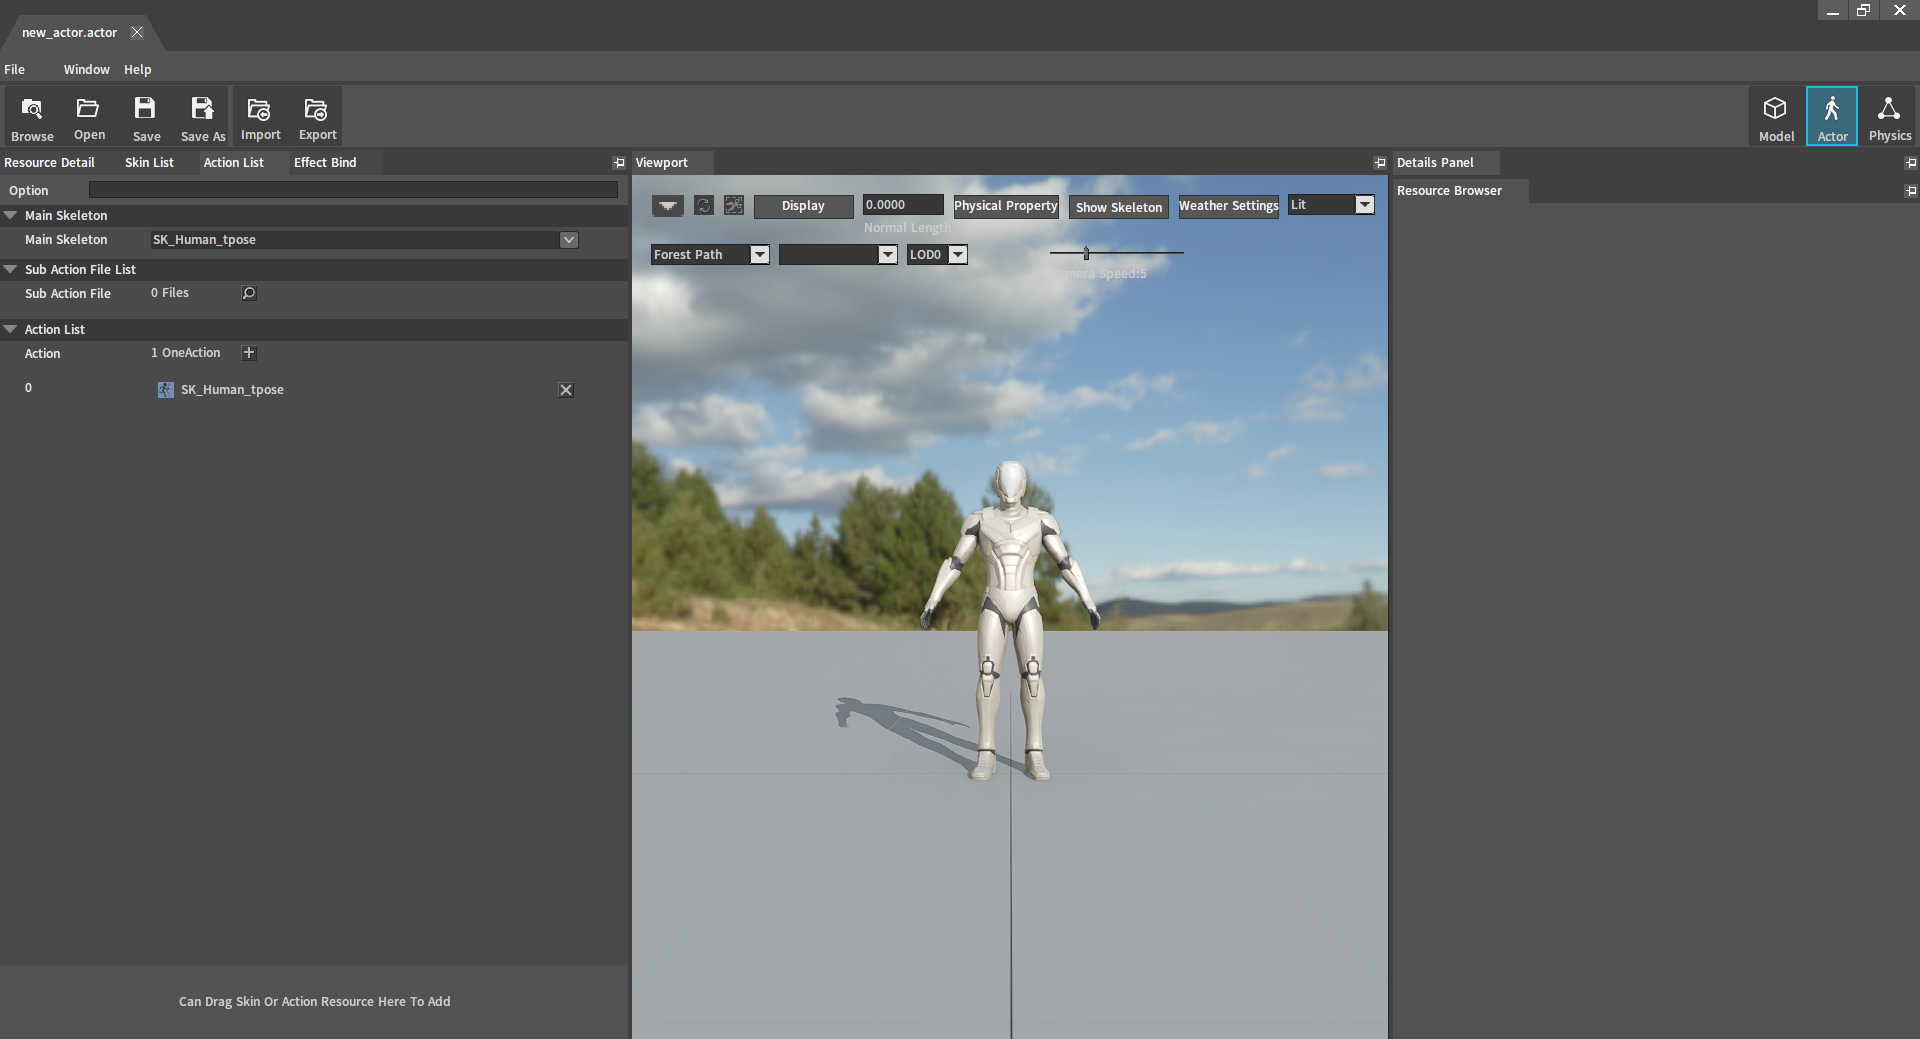Export the actor via the Export icon
The image size is (1920, 1039).
317,117
